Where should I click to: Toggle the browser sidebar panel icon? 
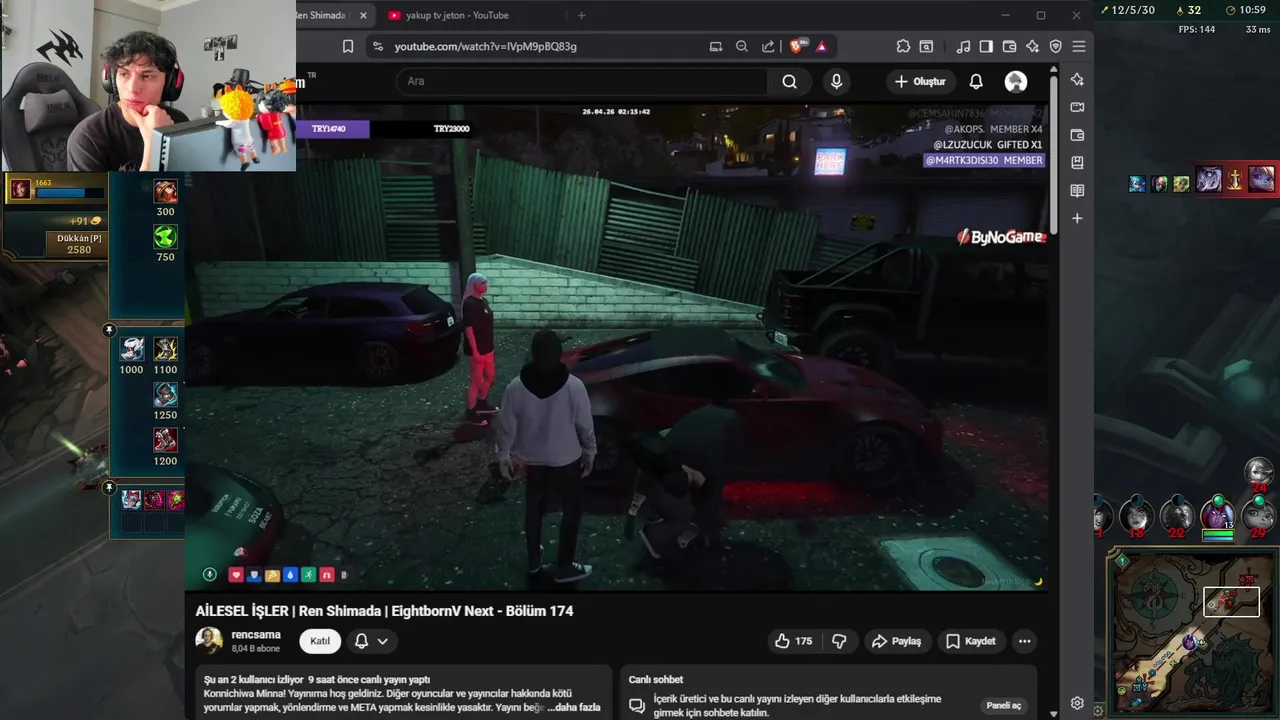986,46
